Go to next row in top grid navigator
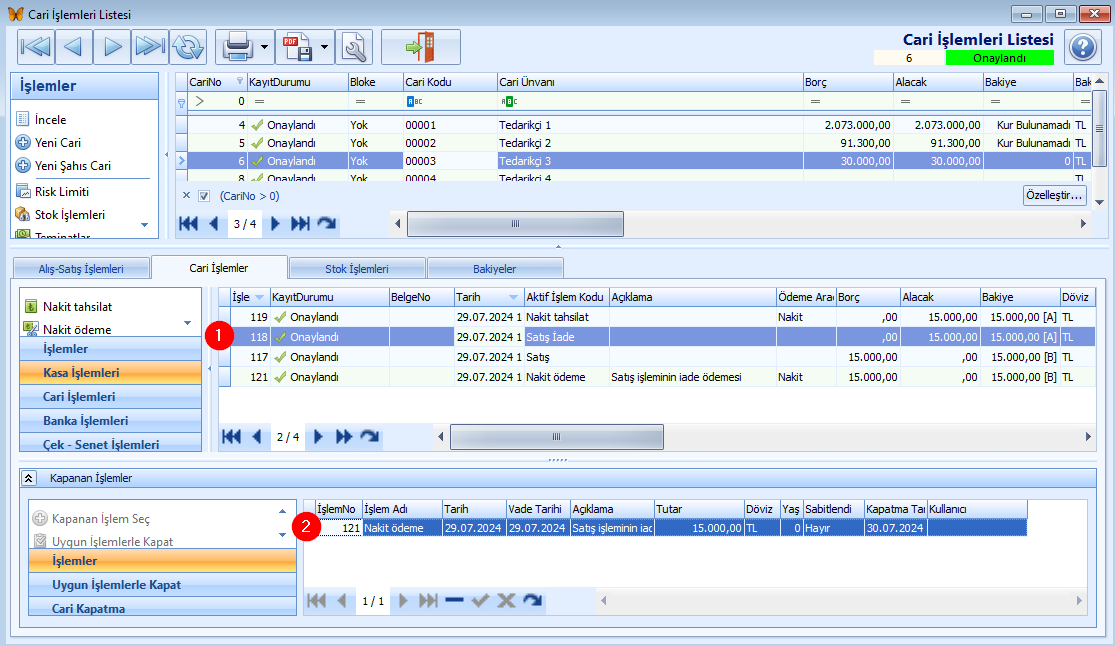This screenshot has width=1115, height=646. pos(275,224)
